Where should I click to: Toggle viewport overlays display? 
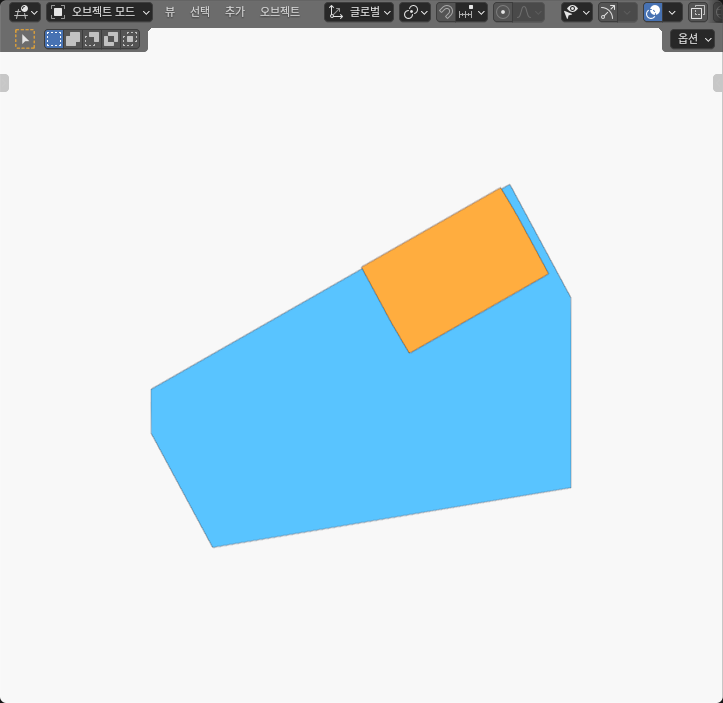[x=653, y=12]
